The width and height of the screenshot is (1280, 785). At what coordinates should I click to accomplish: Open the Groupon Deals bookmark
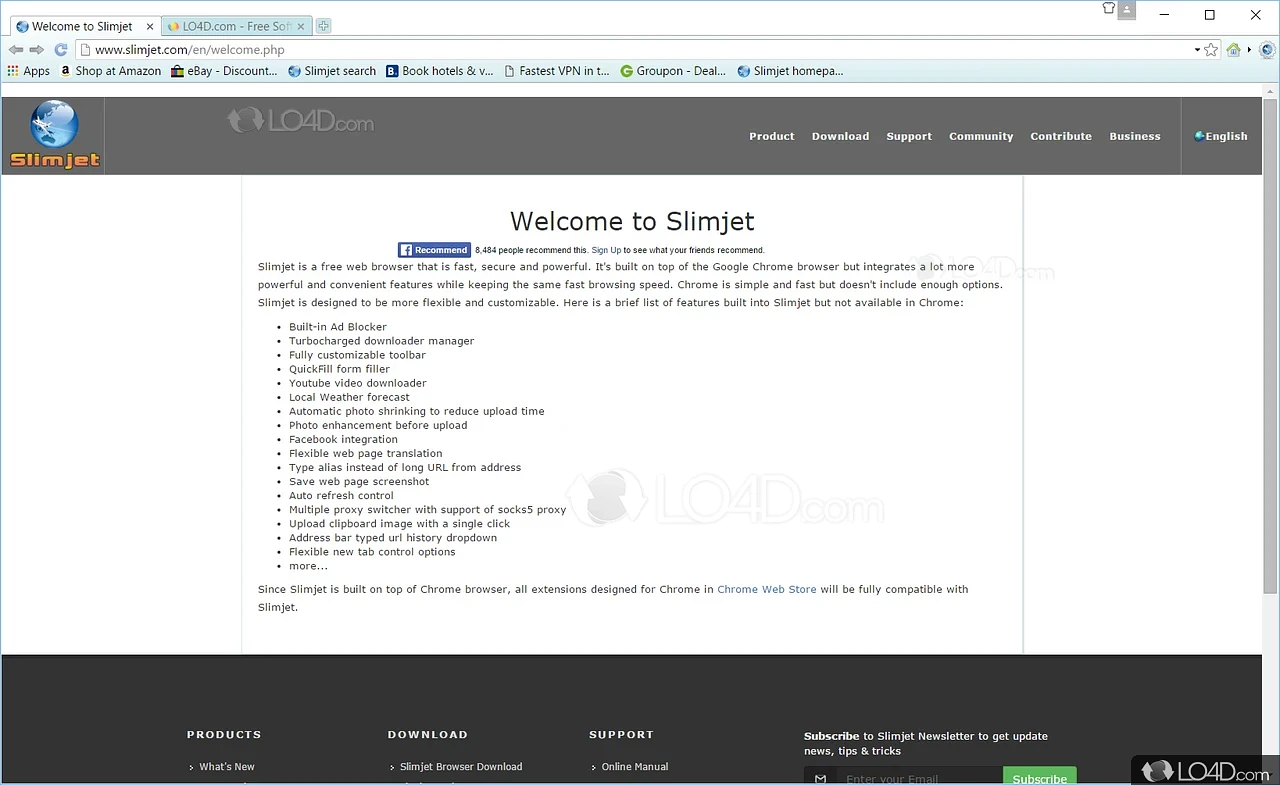[x=672, y=71]
